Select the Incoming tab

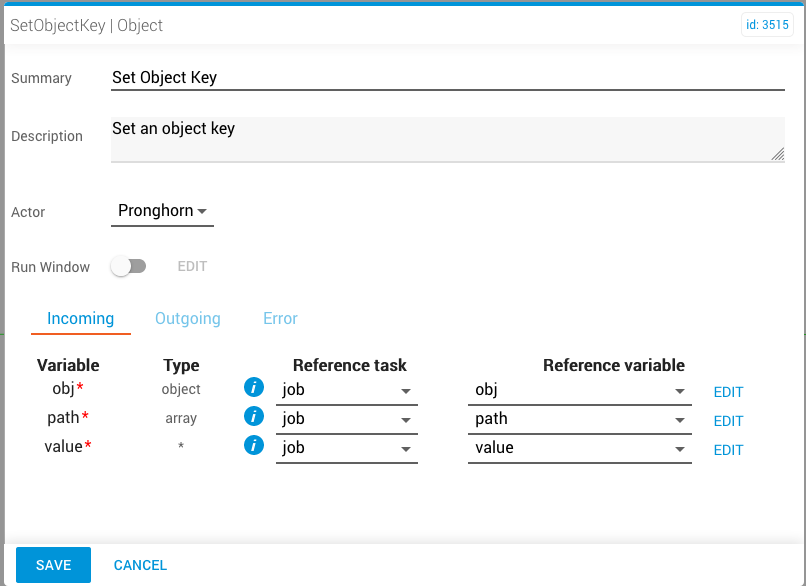(x=81, y=318)
